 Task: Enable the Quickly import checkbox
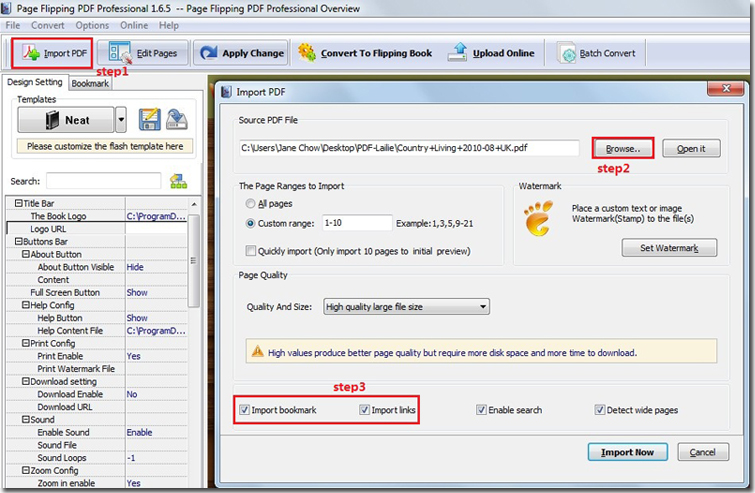point(250,251)
